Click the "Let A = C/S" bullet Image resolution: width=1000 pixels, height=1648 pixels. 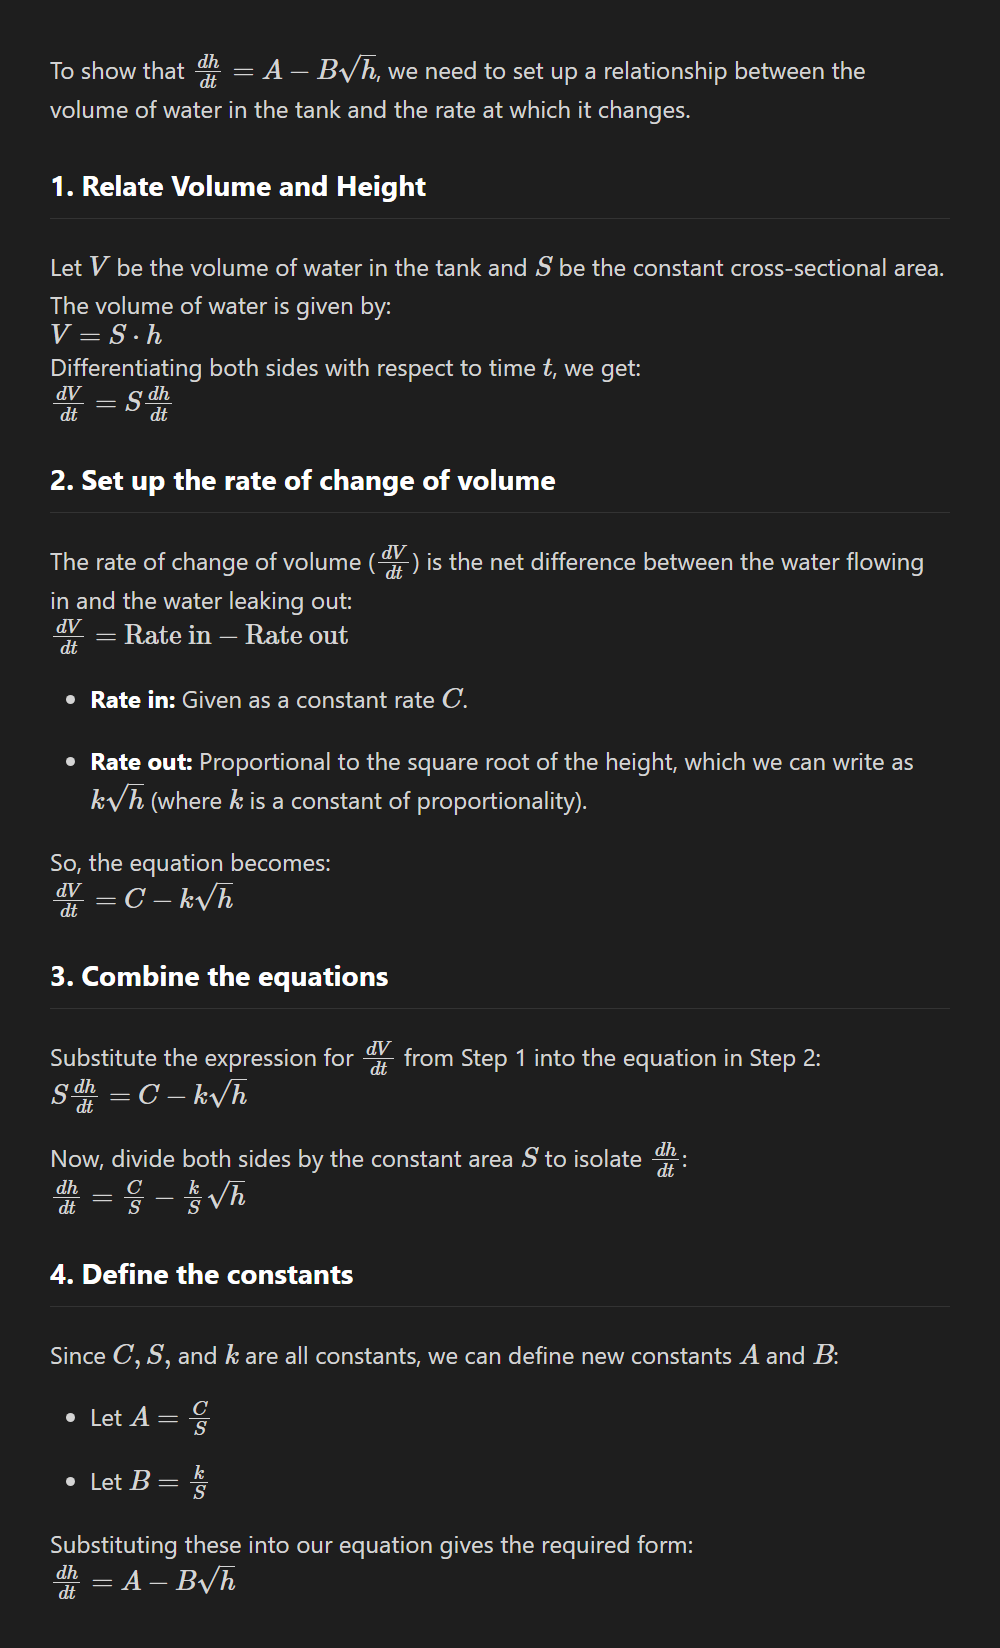coord(149,1418)
